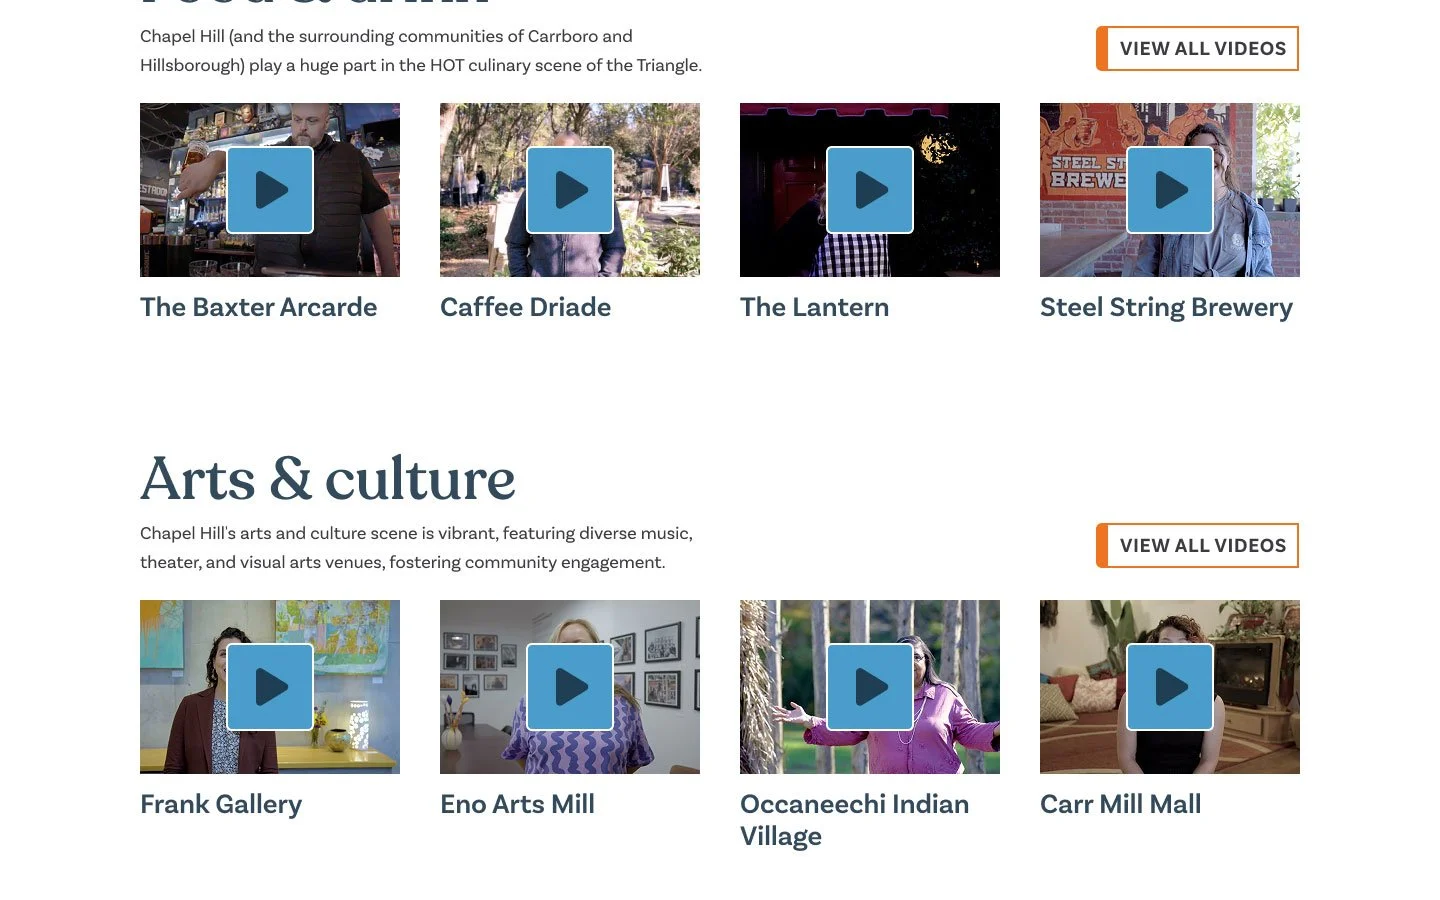
Task: Play the Carr Mill Mall video
Action: pos(1170,687)
